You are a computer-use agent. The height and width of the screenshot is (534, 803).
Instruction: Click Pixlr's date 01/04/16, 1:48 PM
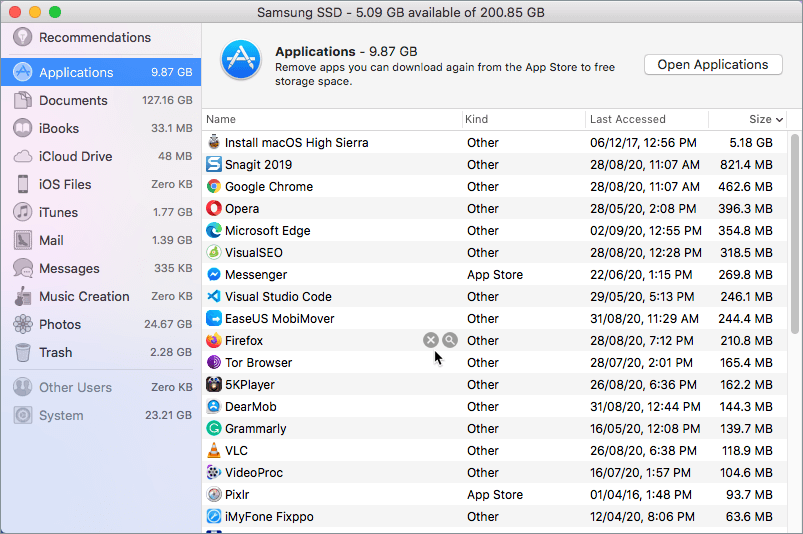[641, 495]
